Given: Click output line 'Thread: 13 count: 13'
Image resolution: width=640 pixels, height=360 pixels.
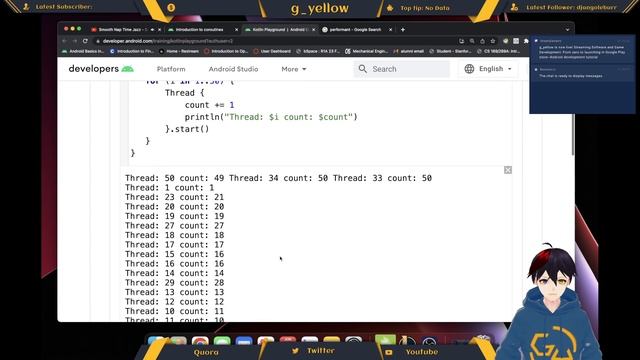Looking at the screenshot, I should tap(174, 292).
